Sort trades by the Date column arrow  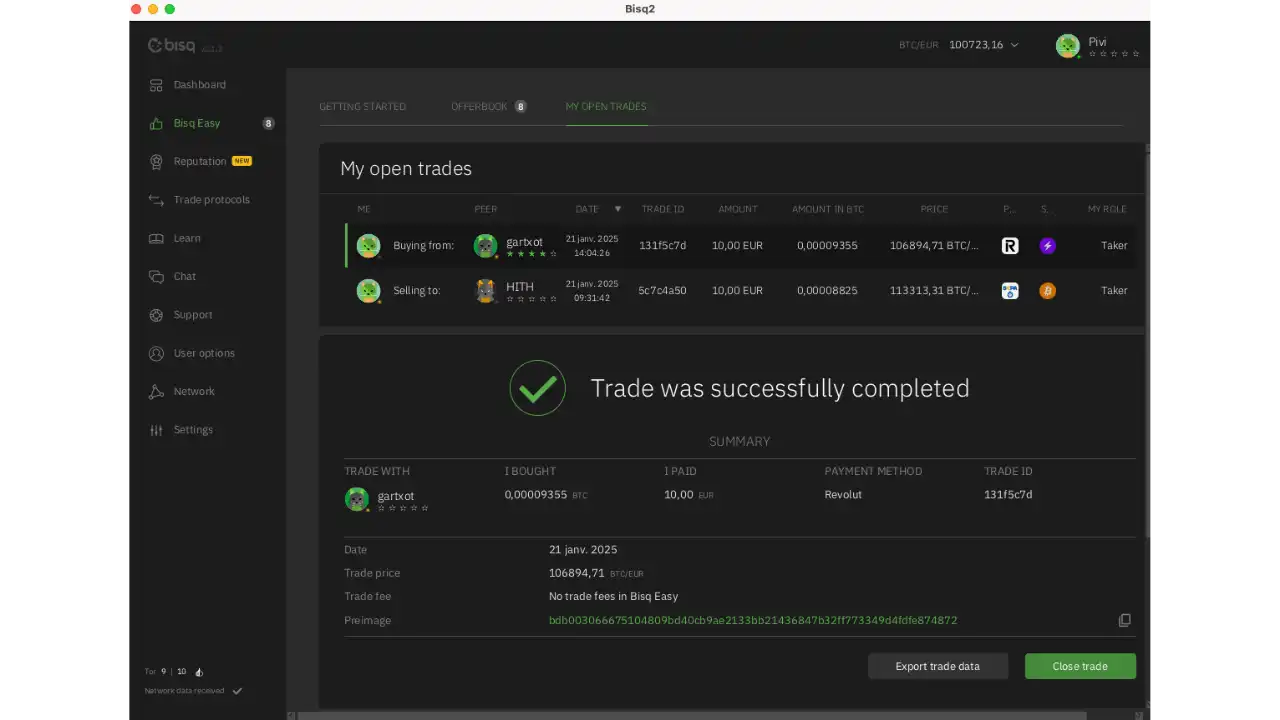pyautogui.click(x=617, y=209)
